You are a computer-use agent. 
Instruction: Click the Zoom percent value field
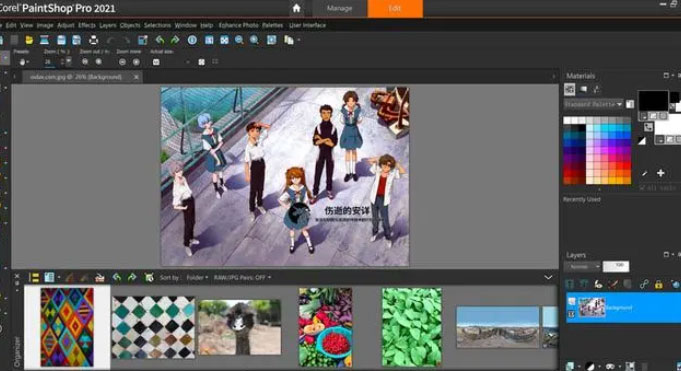50,62
